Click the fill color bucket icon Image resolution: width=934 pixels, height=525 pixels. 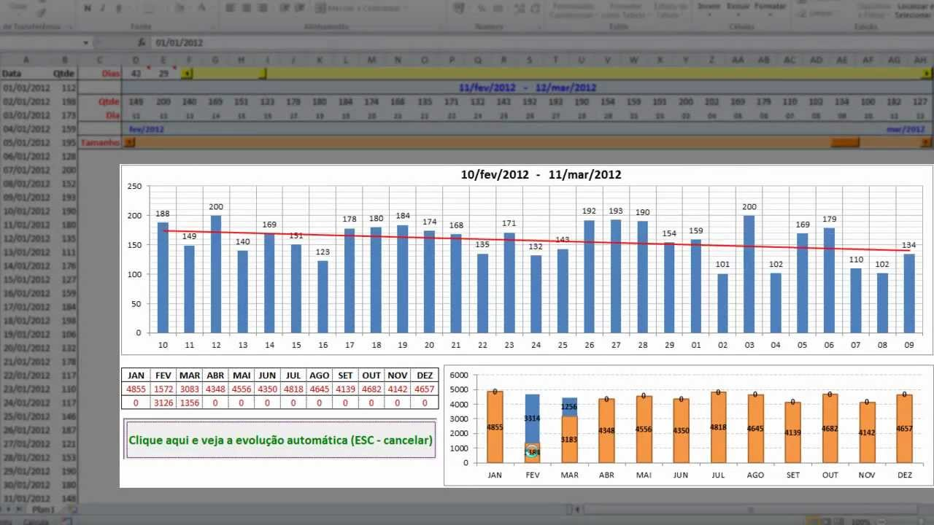pos(180,9)
